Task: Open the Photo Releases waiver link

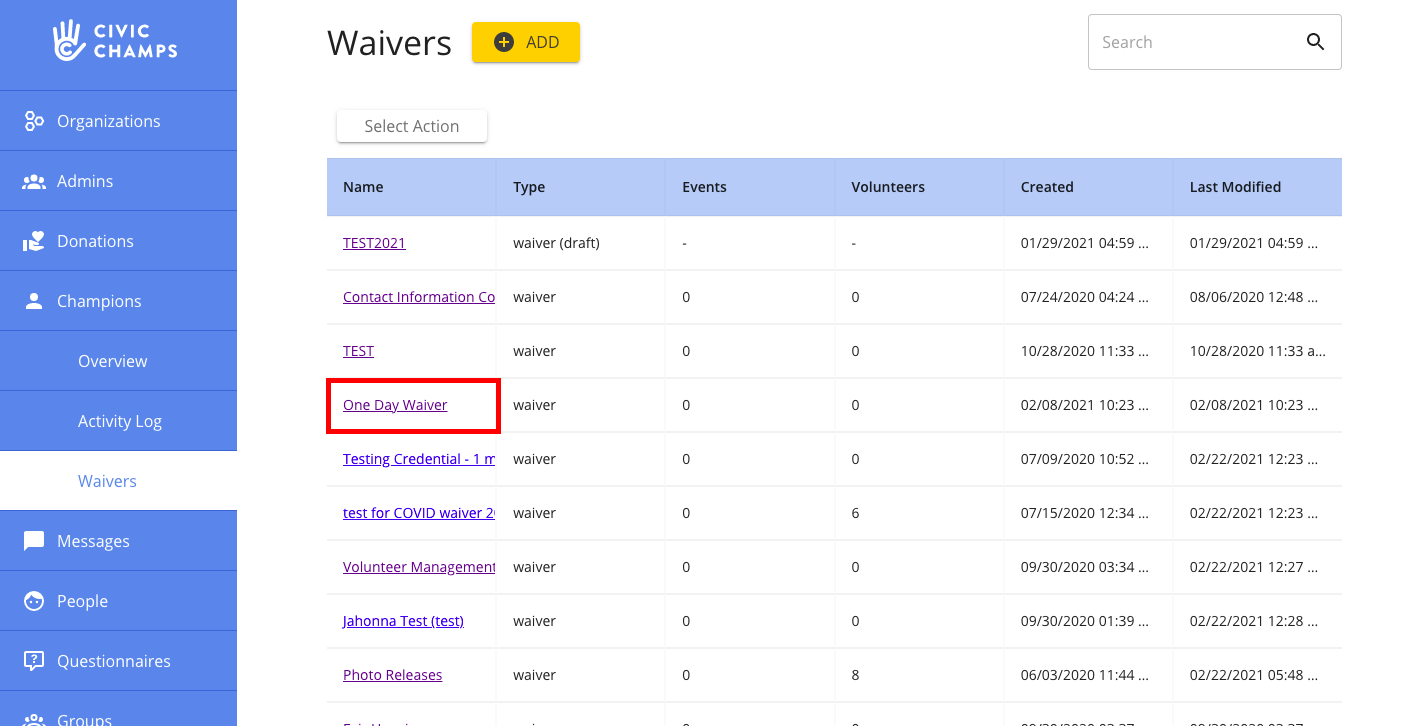Action: tap(392, 675)
